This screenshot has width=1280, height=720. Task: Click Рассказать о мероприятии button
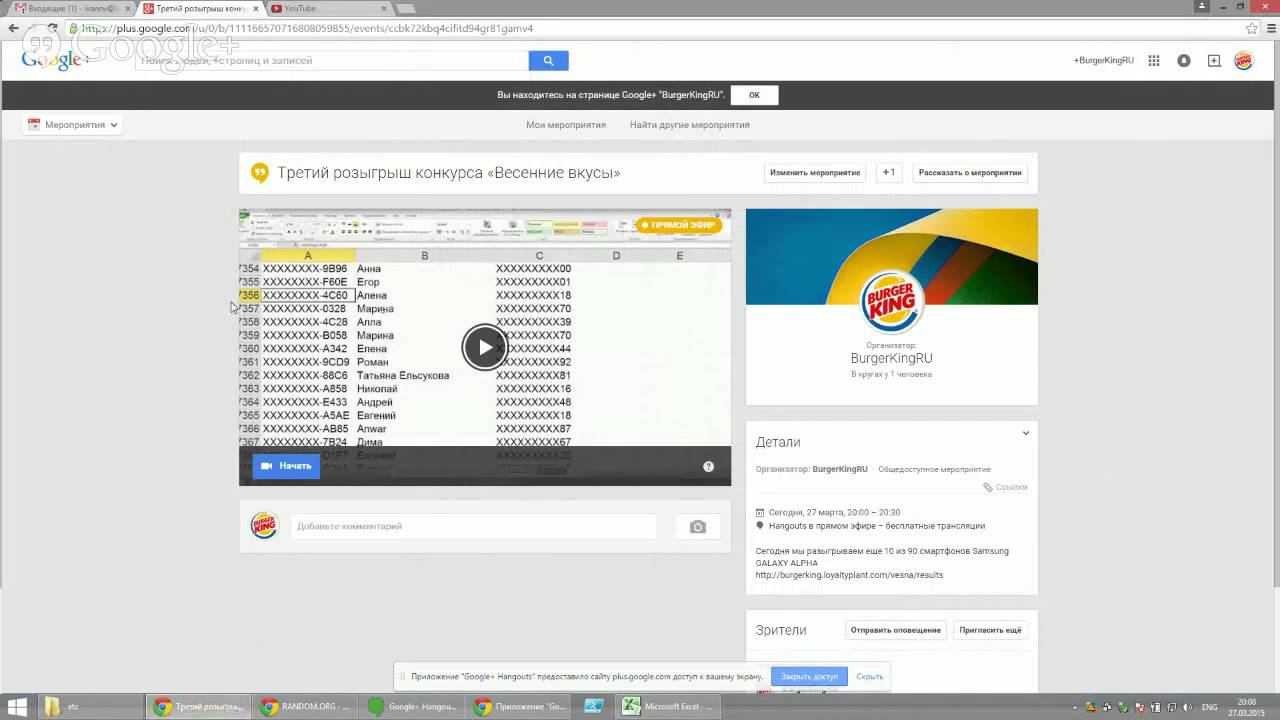[x=970, y=172]
